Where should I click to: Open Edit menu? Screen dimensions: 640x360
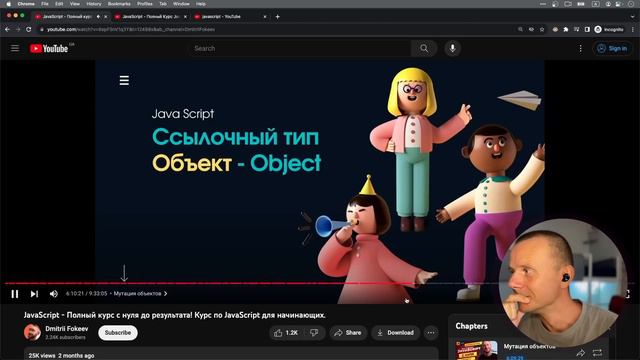click(x=59, y=4)
